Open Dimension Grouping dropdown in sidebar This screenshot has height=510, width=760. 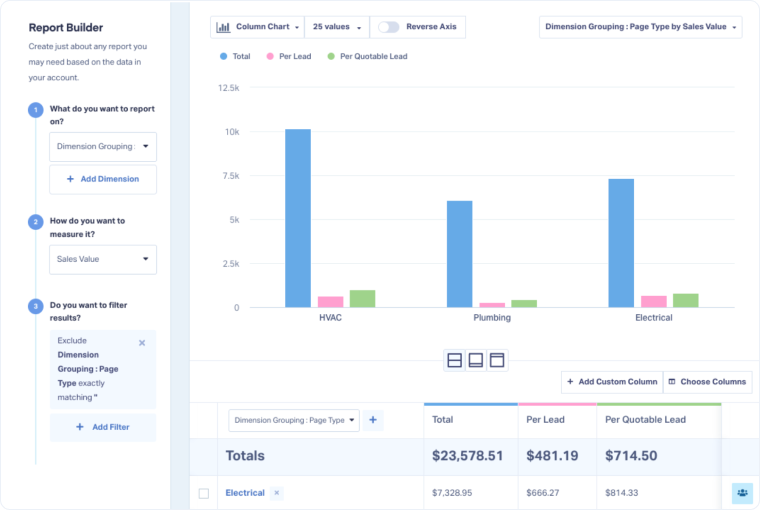pyautogui.click(x=103, y=147)
